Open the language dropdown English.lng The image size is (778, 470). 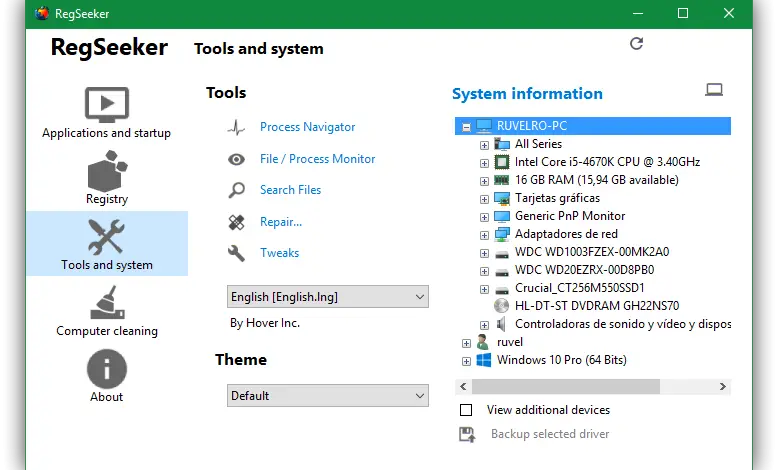click(327, 297)
